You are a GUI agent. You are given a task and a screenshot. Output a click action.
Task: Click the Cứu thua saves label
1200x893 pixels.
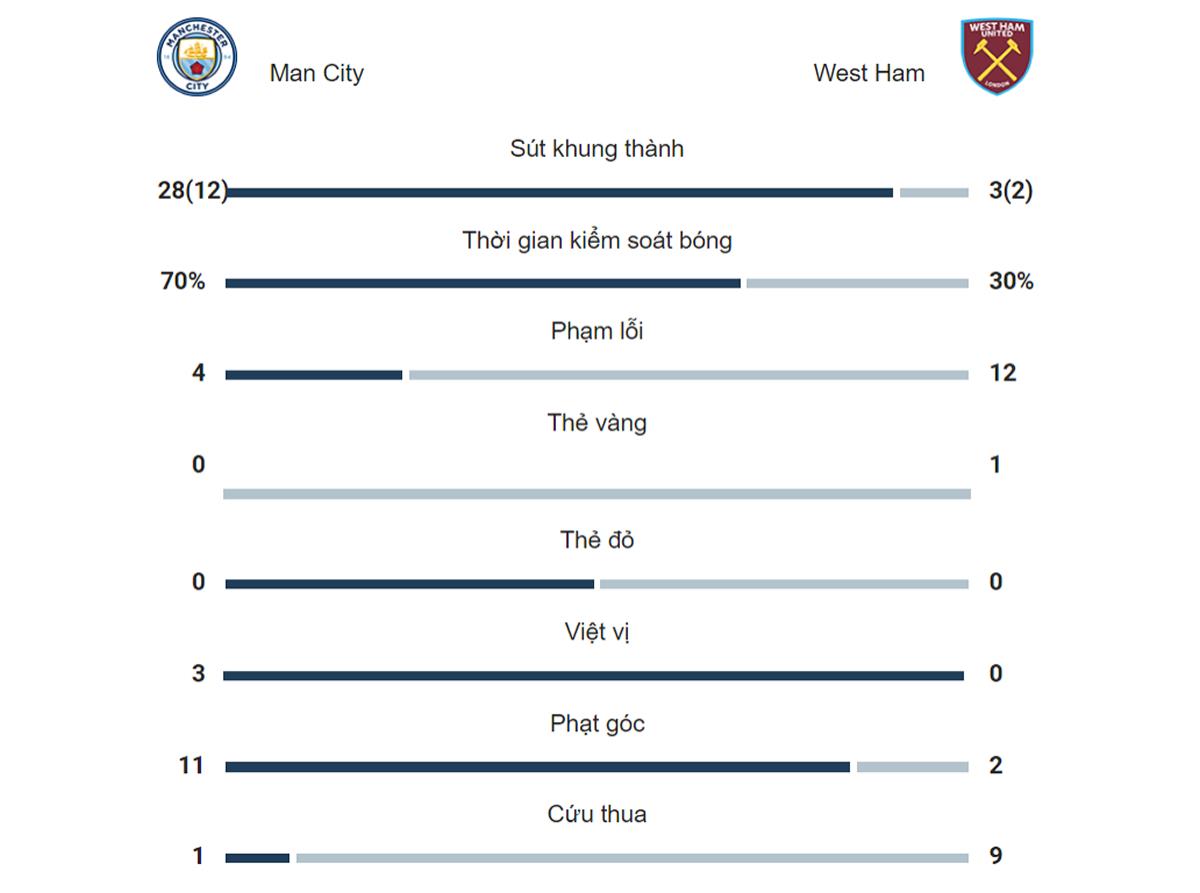point(597,814)
